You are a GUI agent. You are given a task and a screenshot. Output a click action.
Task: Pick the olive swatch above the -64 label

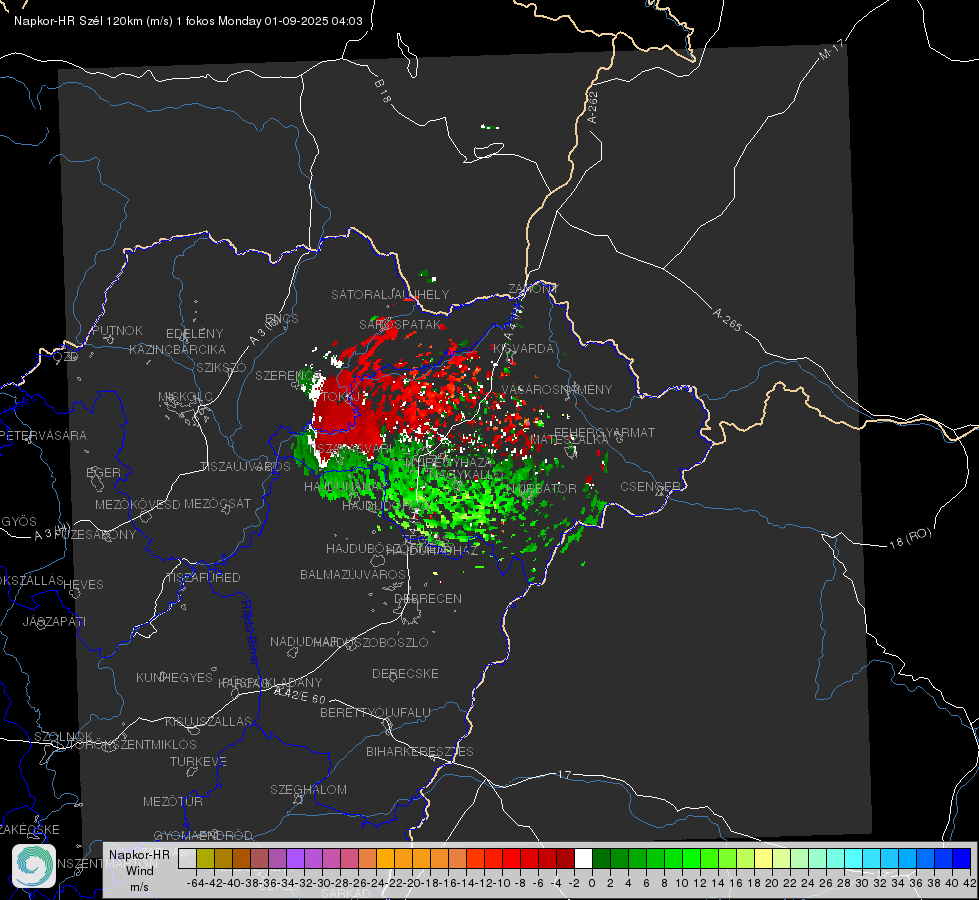(x=205, y=858)
